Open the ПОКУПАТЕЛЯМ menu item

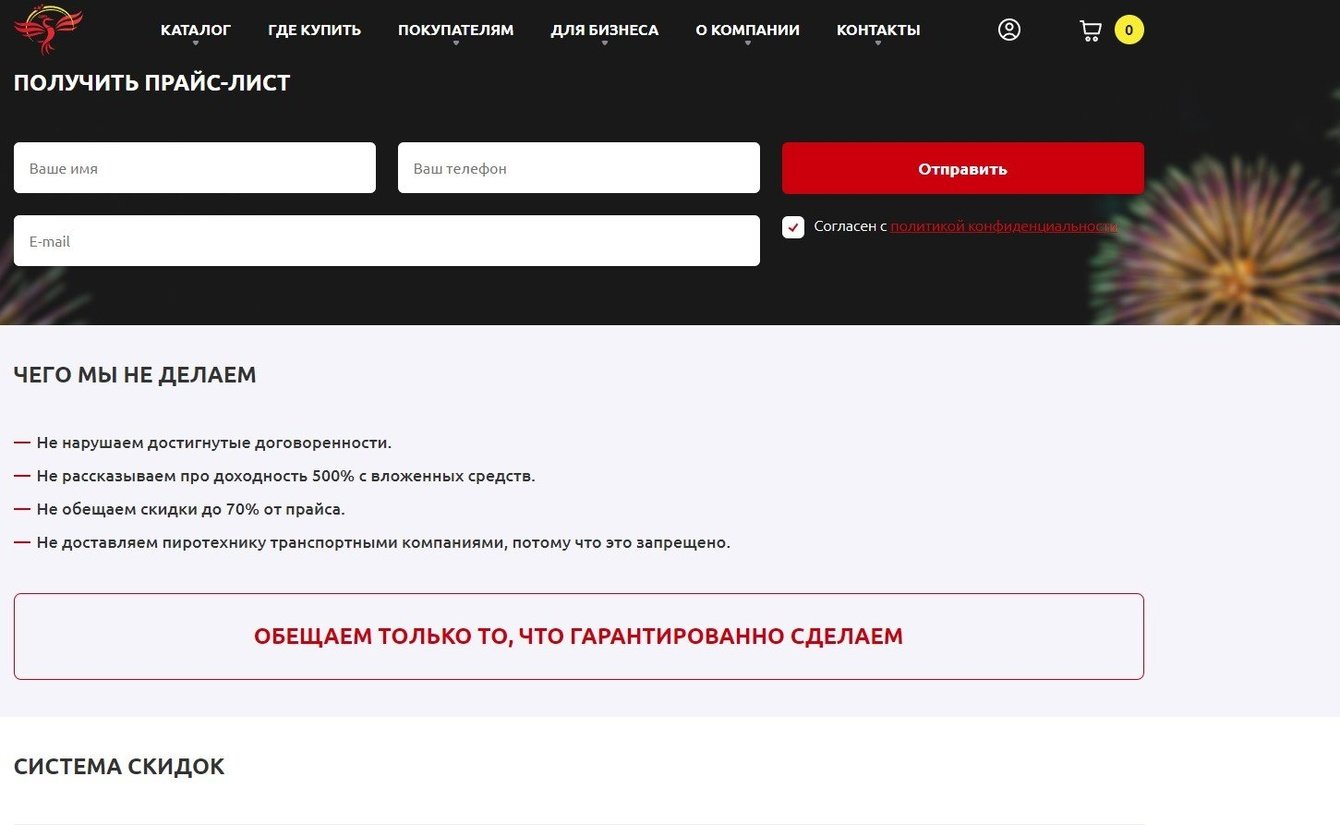tap(456, 30)
